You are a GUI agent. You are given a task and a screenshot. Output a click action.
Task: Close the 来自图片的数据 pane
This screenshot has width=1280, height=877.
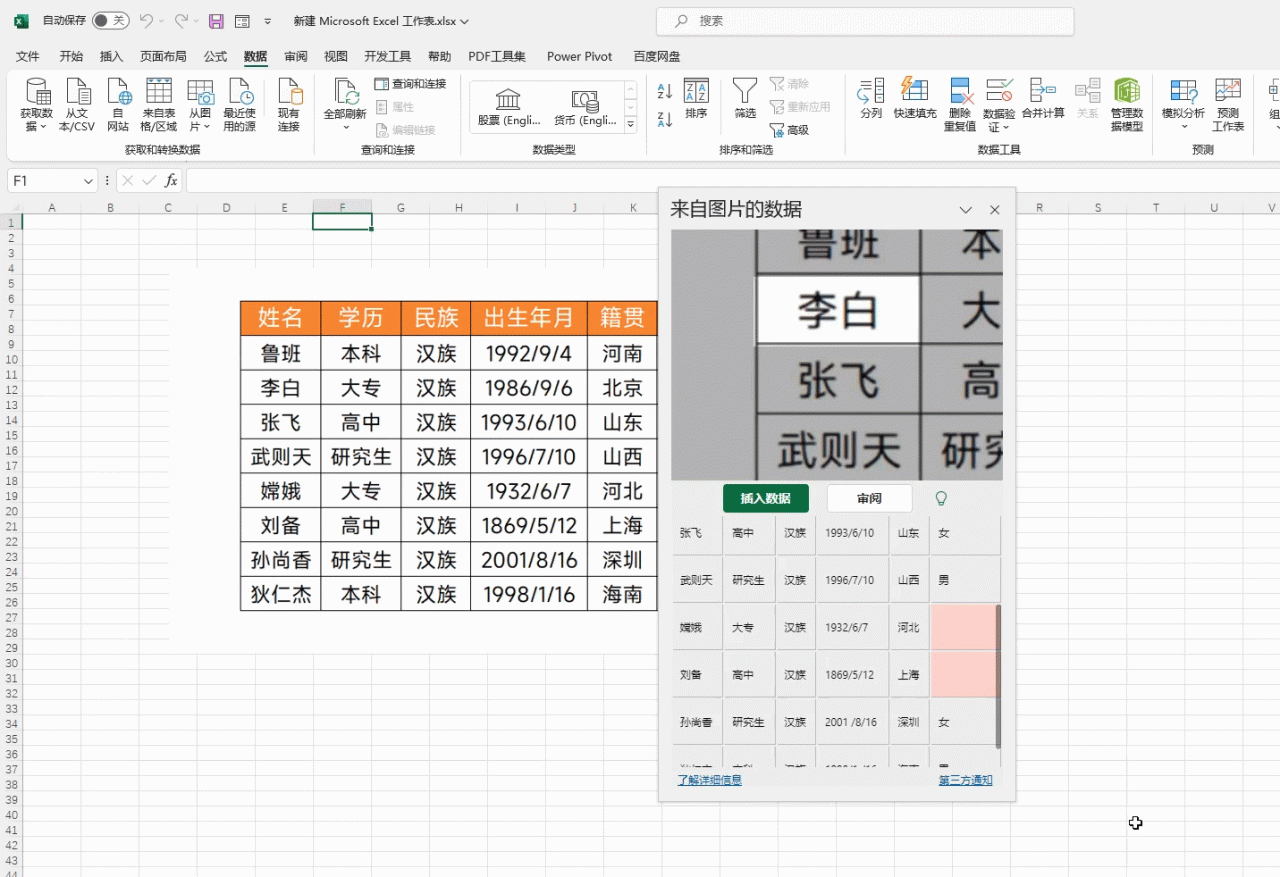tap(994, 210)
